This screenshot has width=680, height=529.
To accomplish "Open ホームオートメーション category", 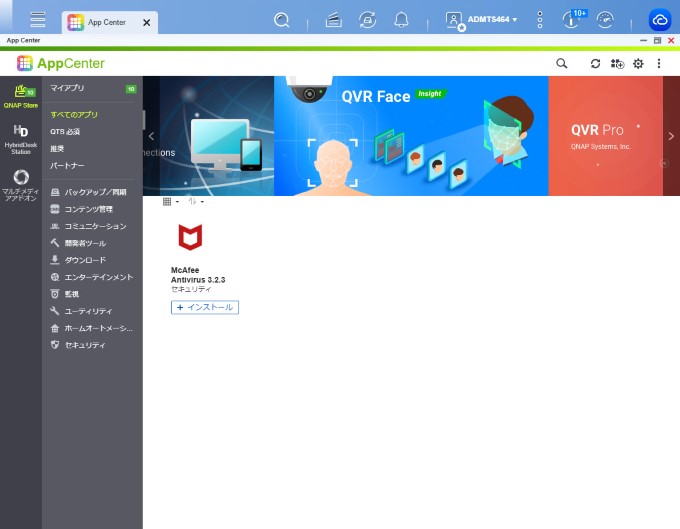I will pos(92,328).
